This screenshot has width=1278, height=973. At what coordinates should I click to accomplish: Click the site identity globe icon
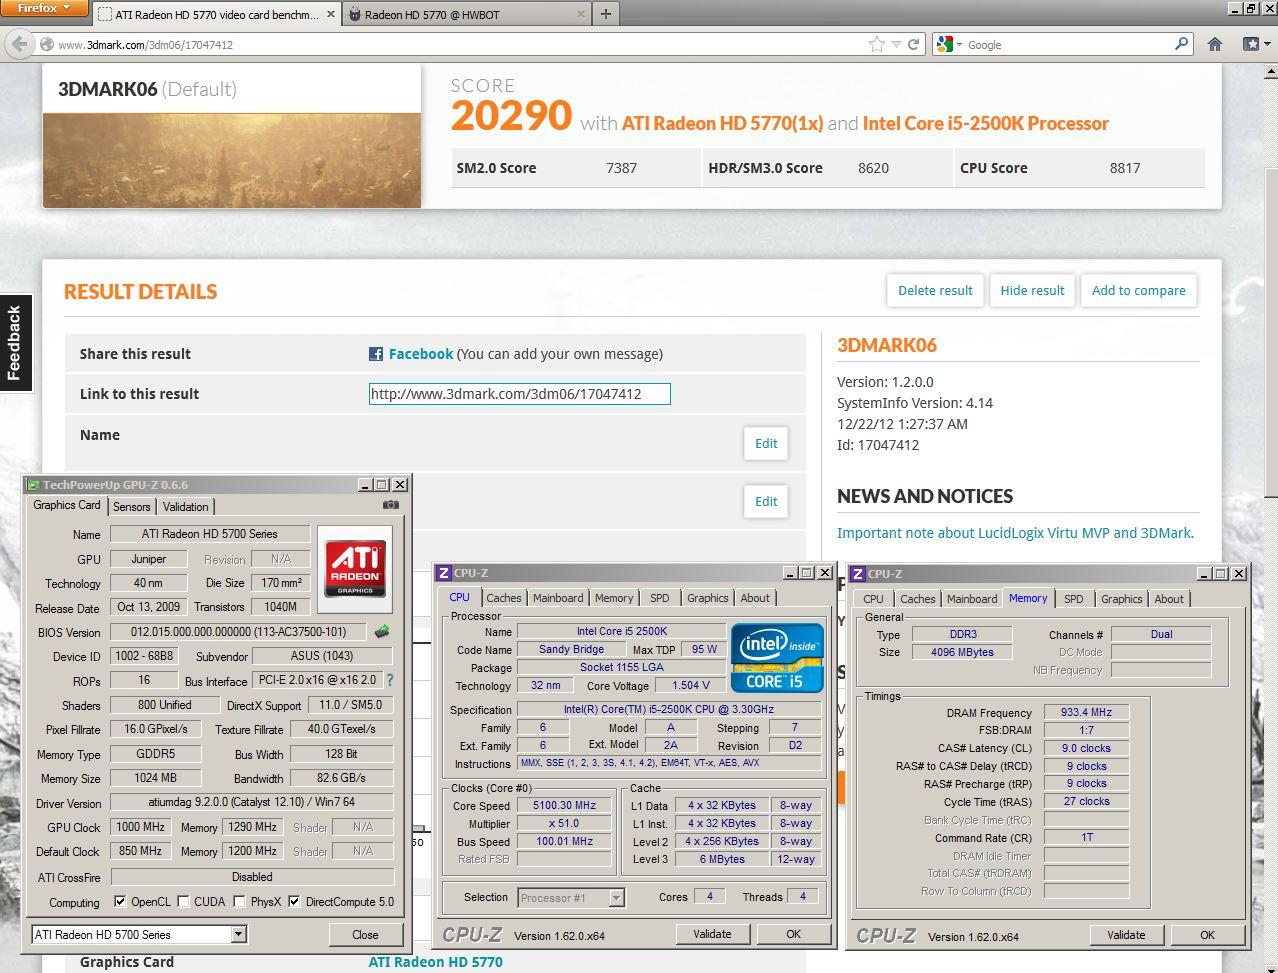pyautogui.click(x=46, y=44)
